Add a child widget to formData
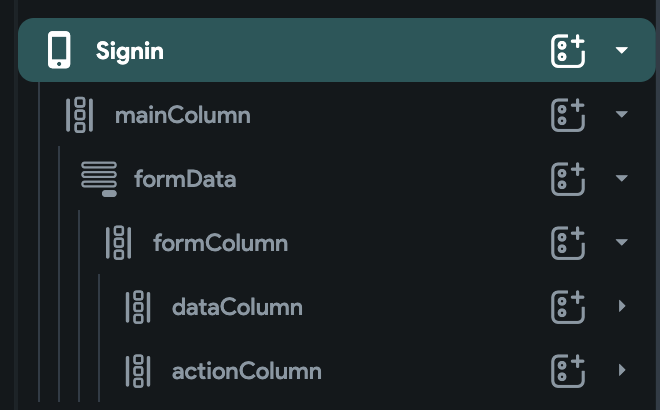660x410 pixels. pos(568,179)
